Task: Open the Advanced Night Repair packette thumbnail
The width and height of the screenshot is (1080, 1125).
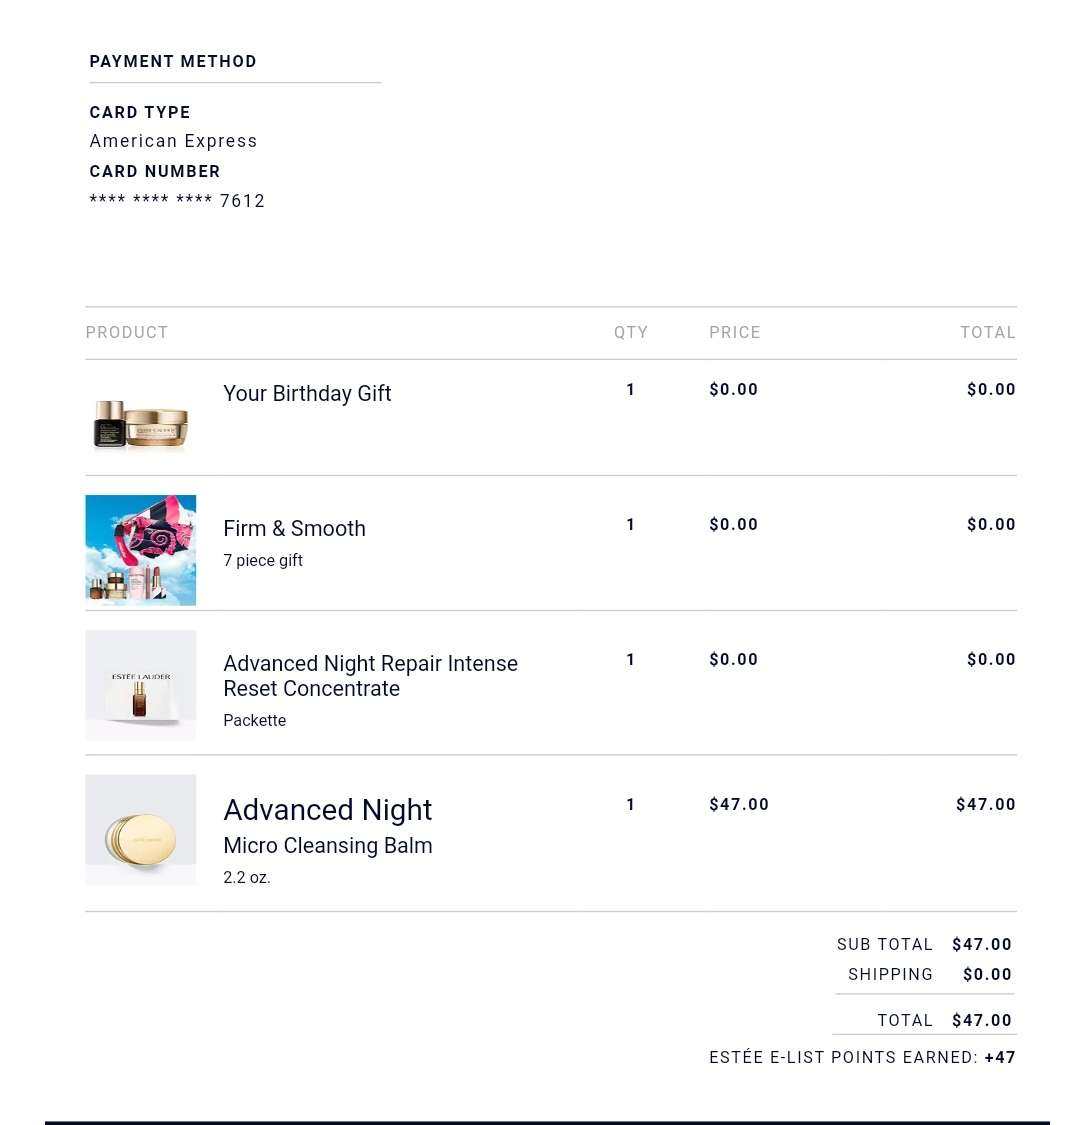Action: 141,685
